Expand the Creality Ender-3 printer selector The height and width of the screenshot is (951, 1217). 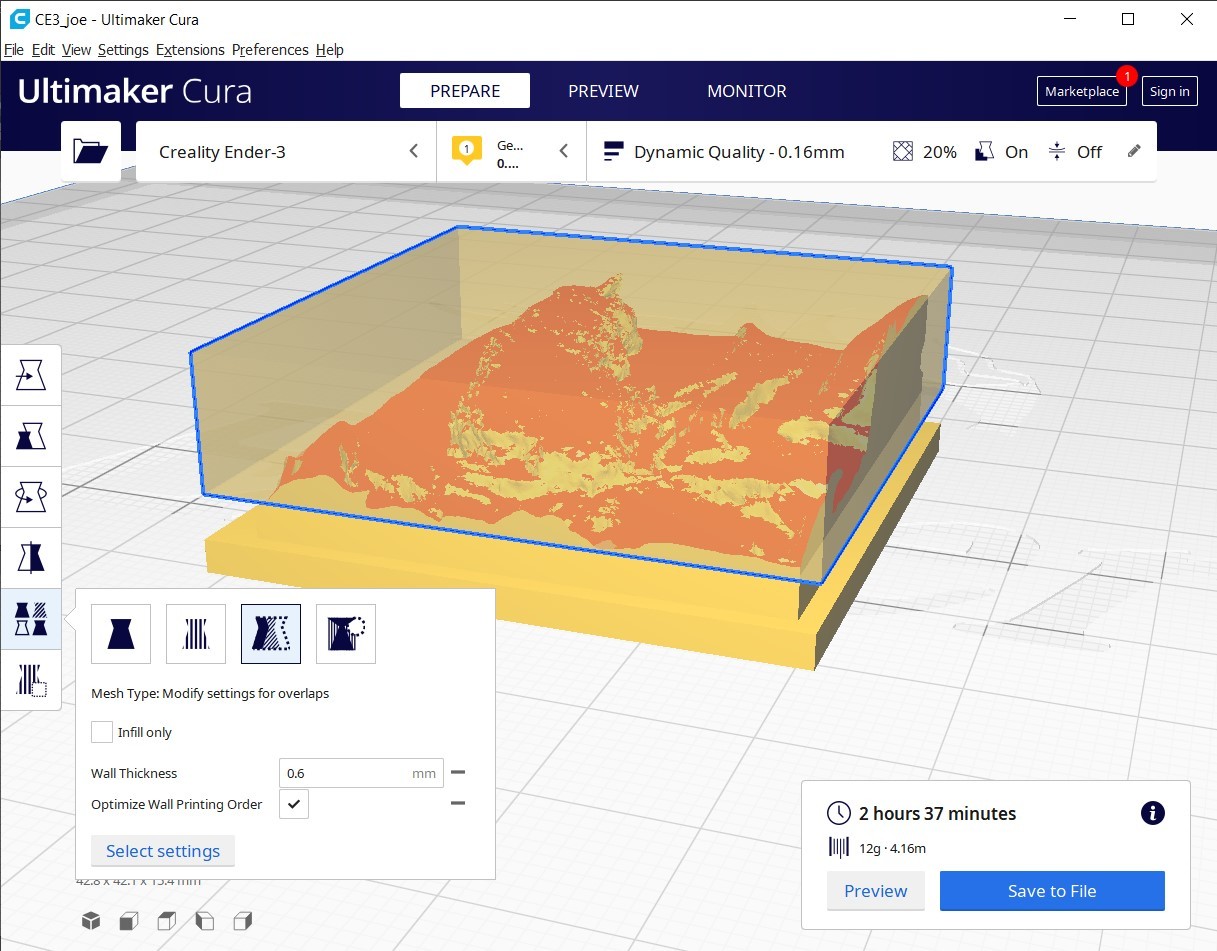[286, 152]
